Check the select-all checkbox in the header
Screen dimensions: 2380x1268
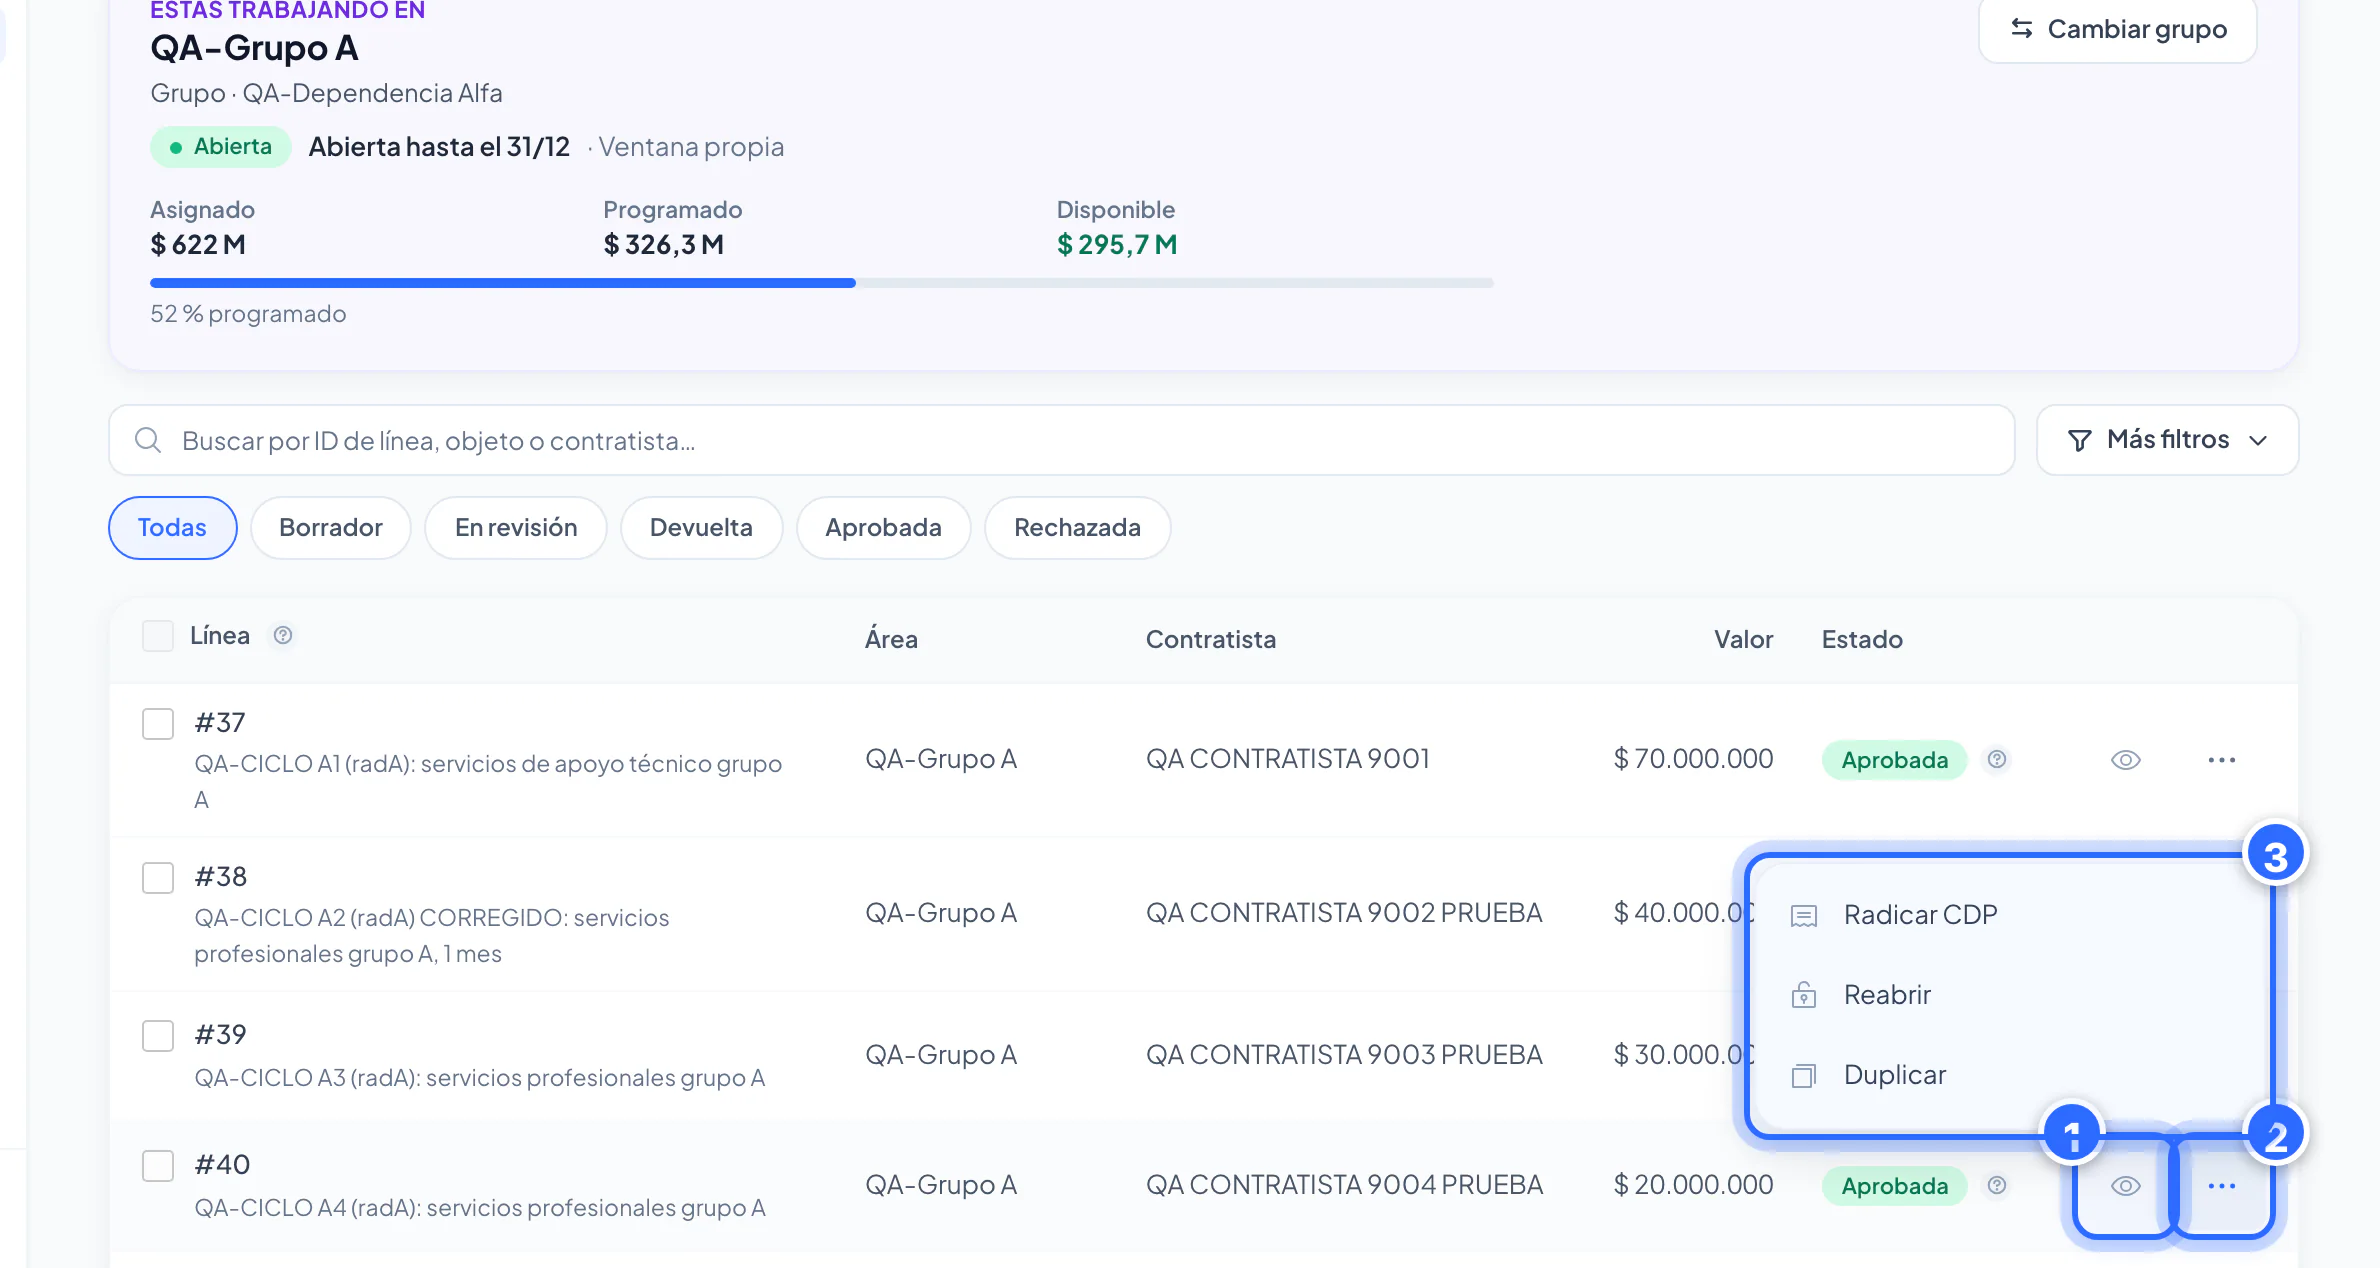(x=158, y=636)
